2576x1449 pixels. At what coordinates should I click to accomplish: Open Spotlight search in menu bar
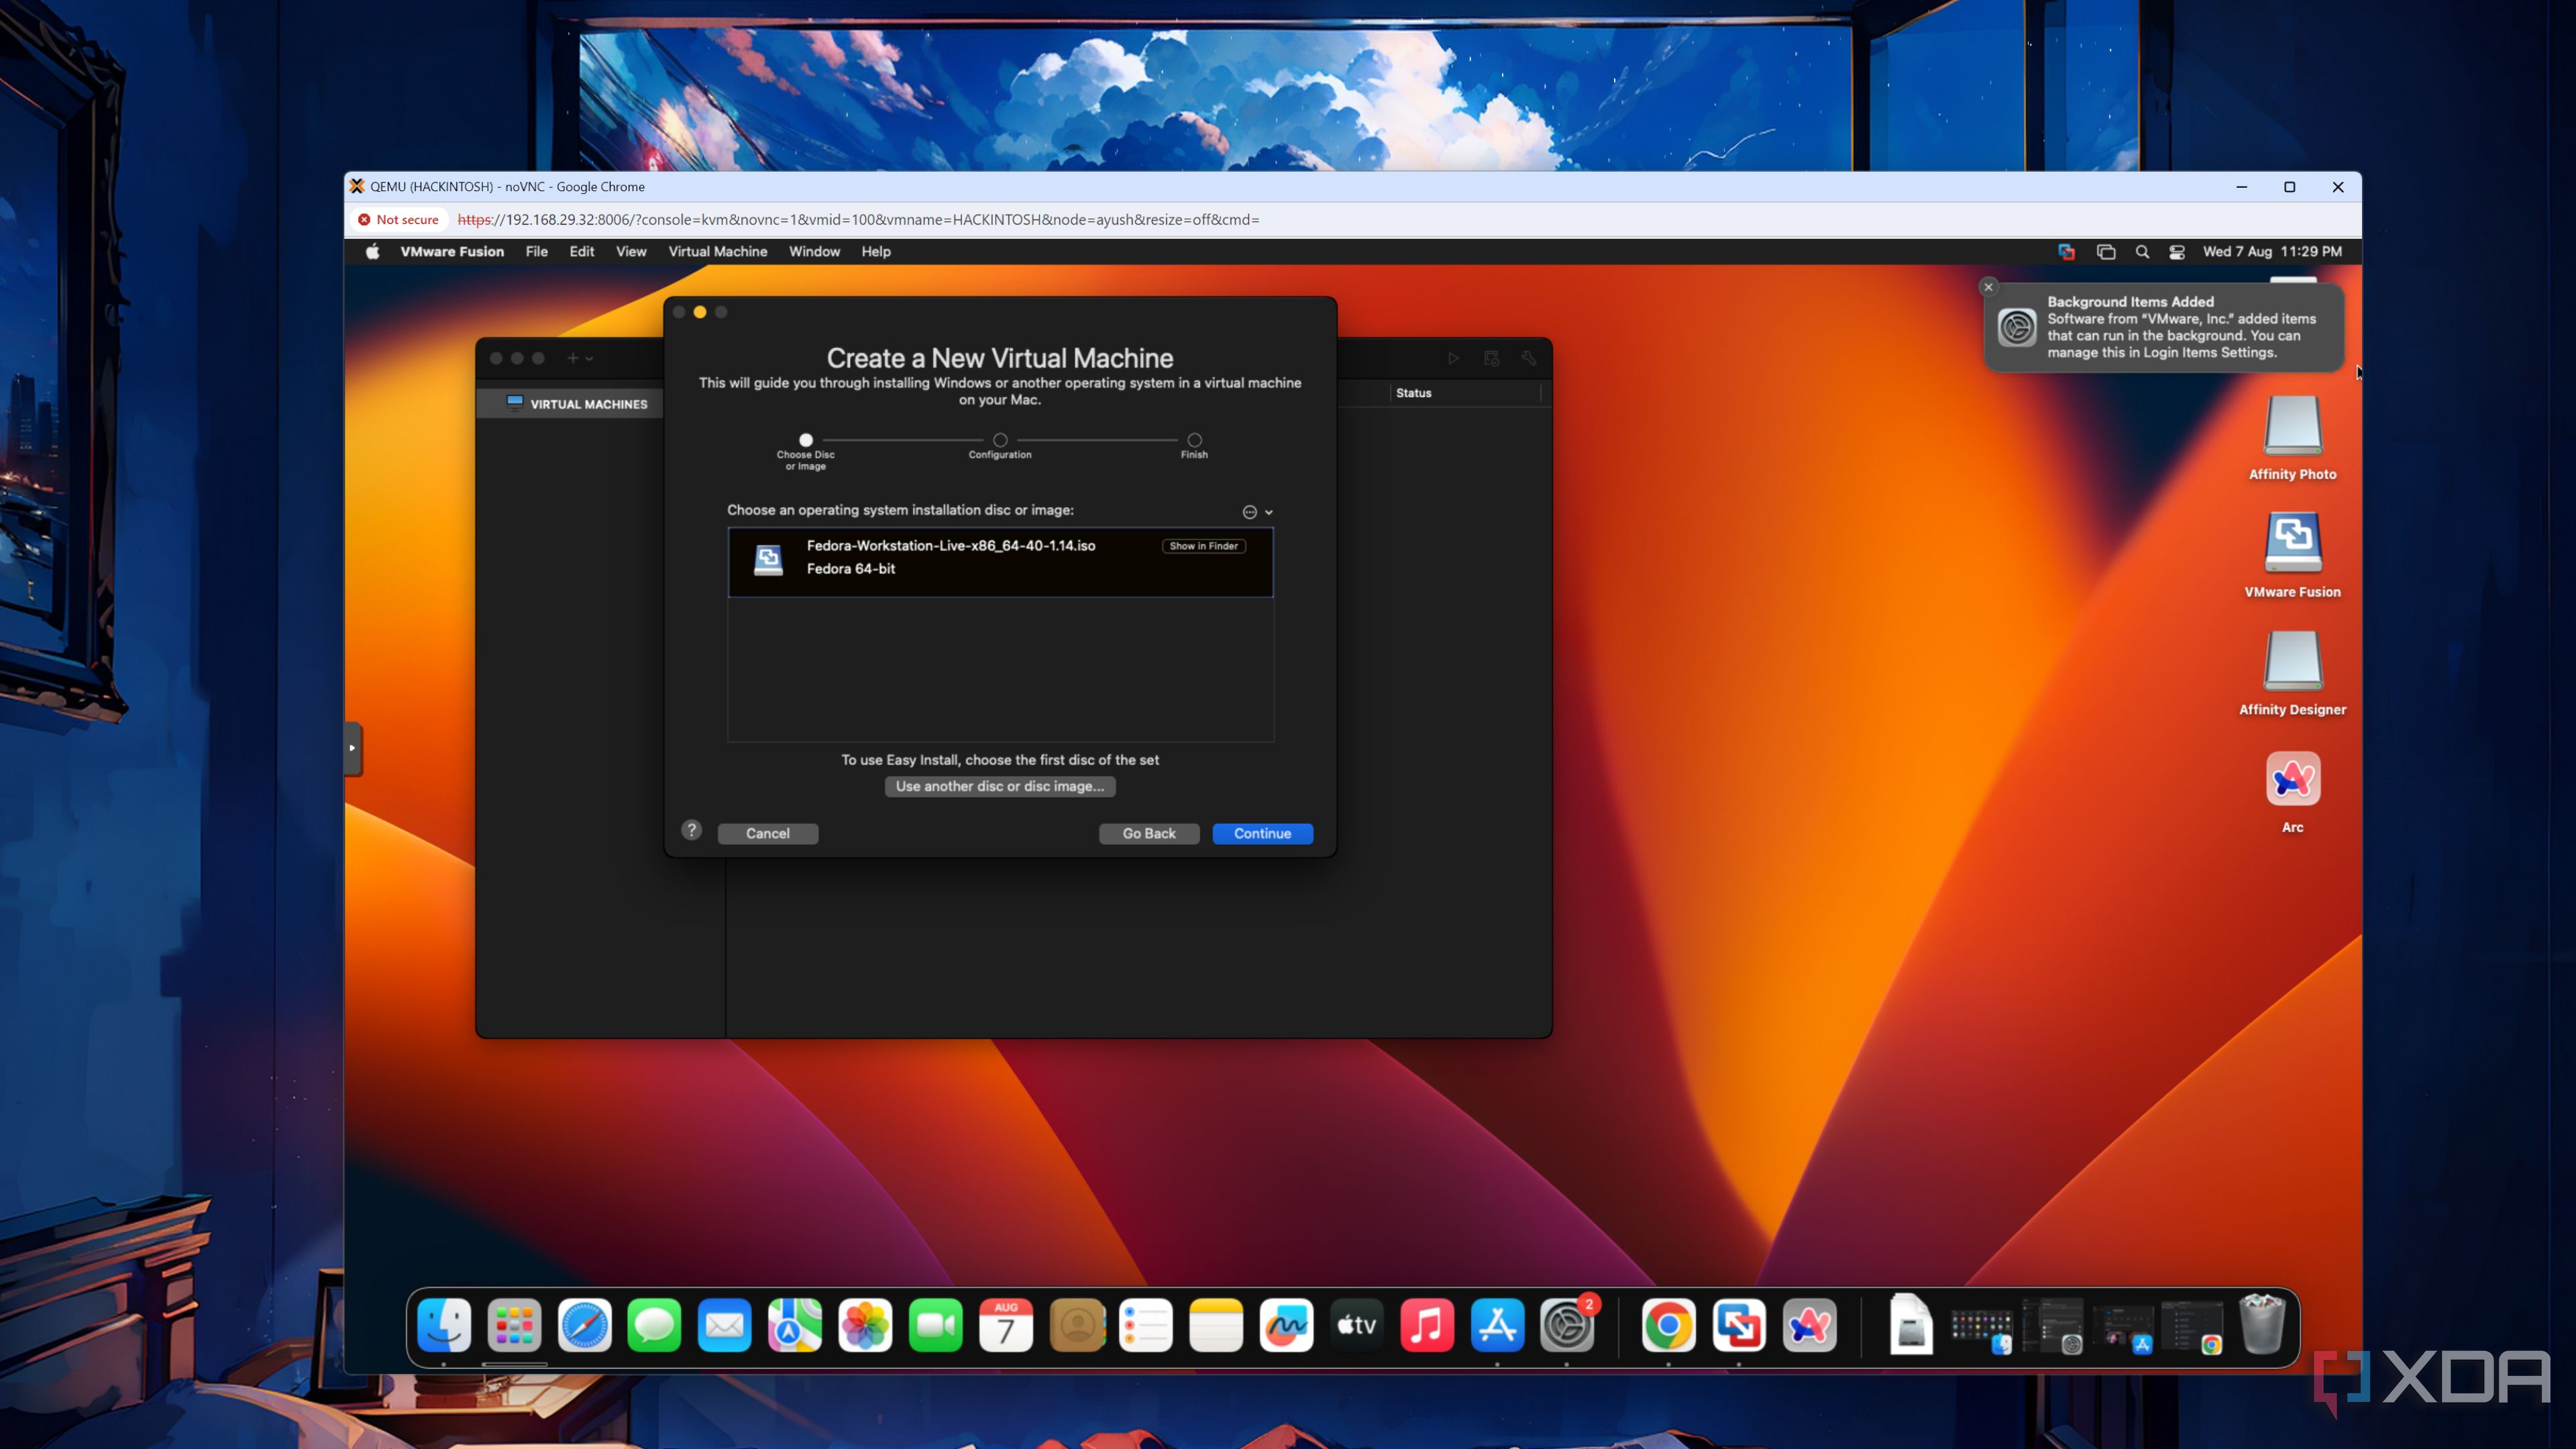(x=2142, y=252)
